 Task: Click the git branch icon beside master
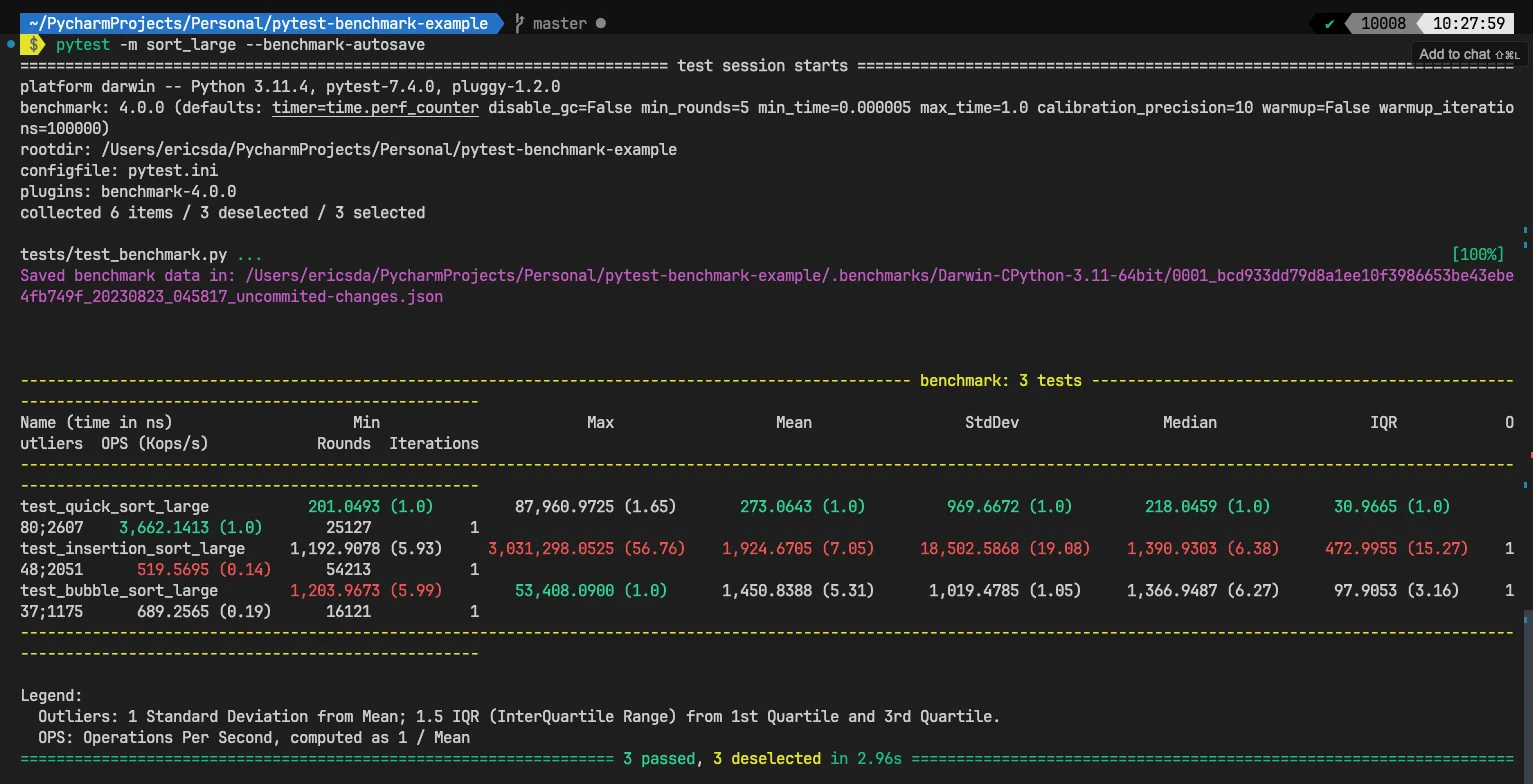point(519,23)
